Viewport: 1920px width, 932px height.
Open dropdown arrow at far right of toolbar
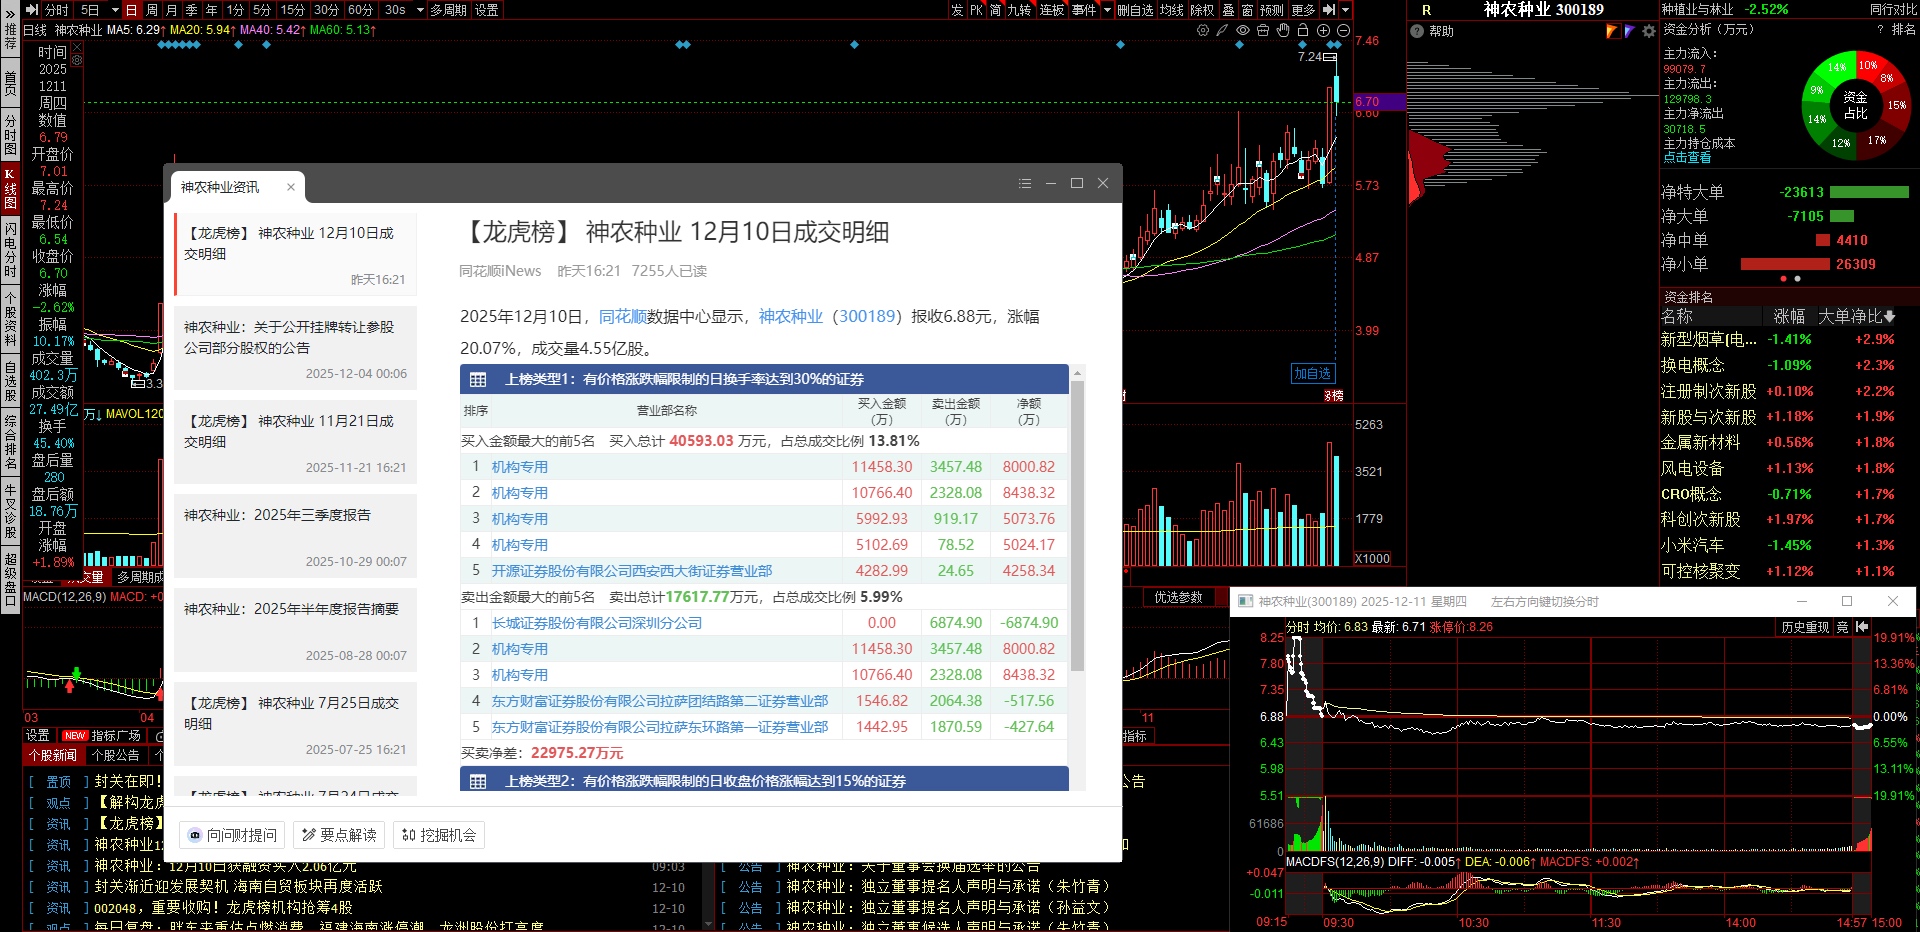tap(1345, 9)
